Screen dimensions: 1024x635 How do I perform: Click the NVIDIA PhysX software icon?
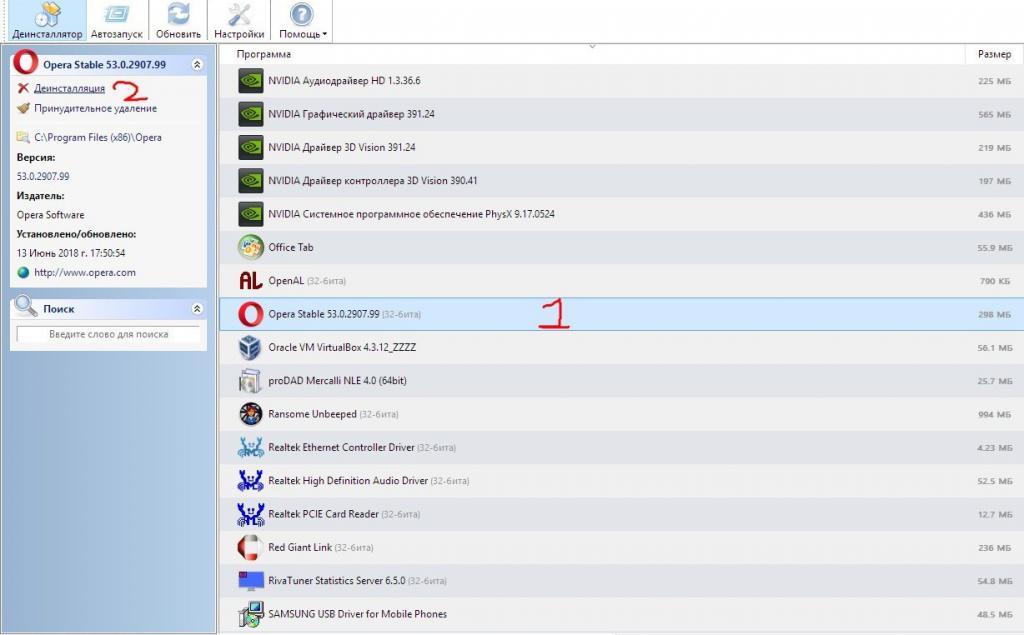251,214
